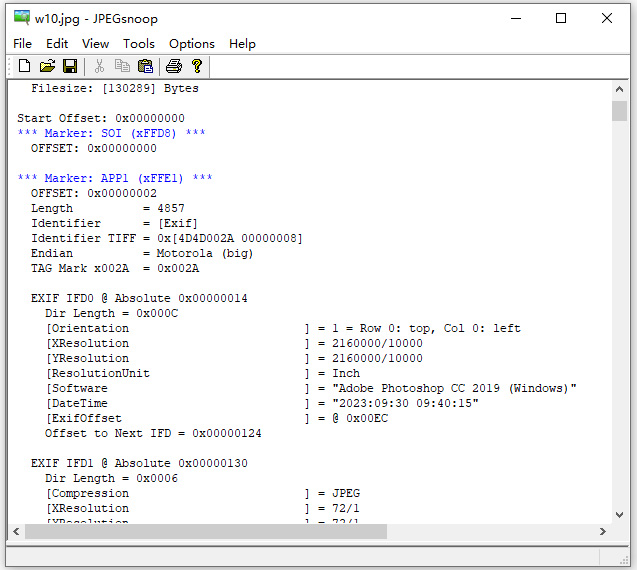Minimize the JPEGsnoop window
The height and width of the screenshot is (570, 637).
tap(516, 18)
